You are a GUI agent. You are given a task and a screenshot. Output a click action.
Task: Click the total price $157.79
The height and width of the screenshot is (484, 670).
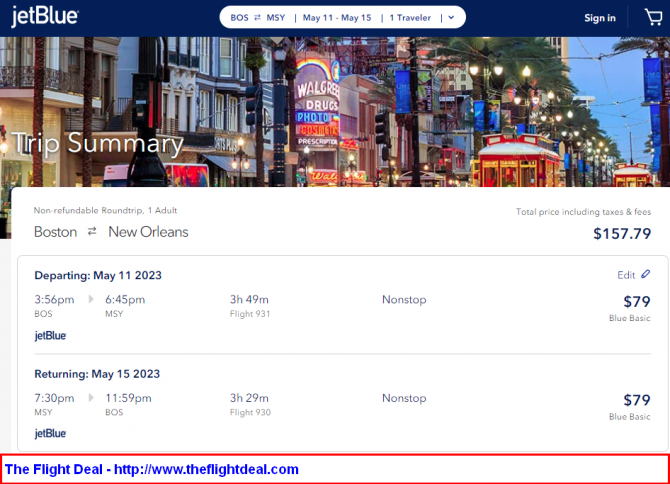tap(621, 234)
